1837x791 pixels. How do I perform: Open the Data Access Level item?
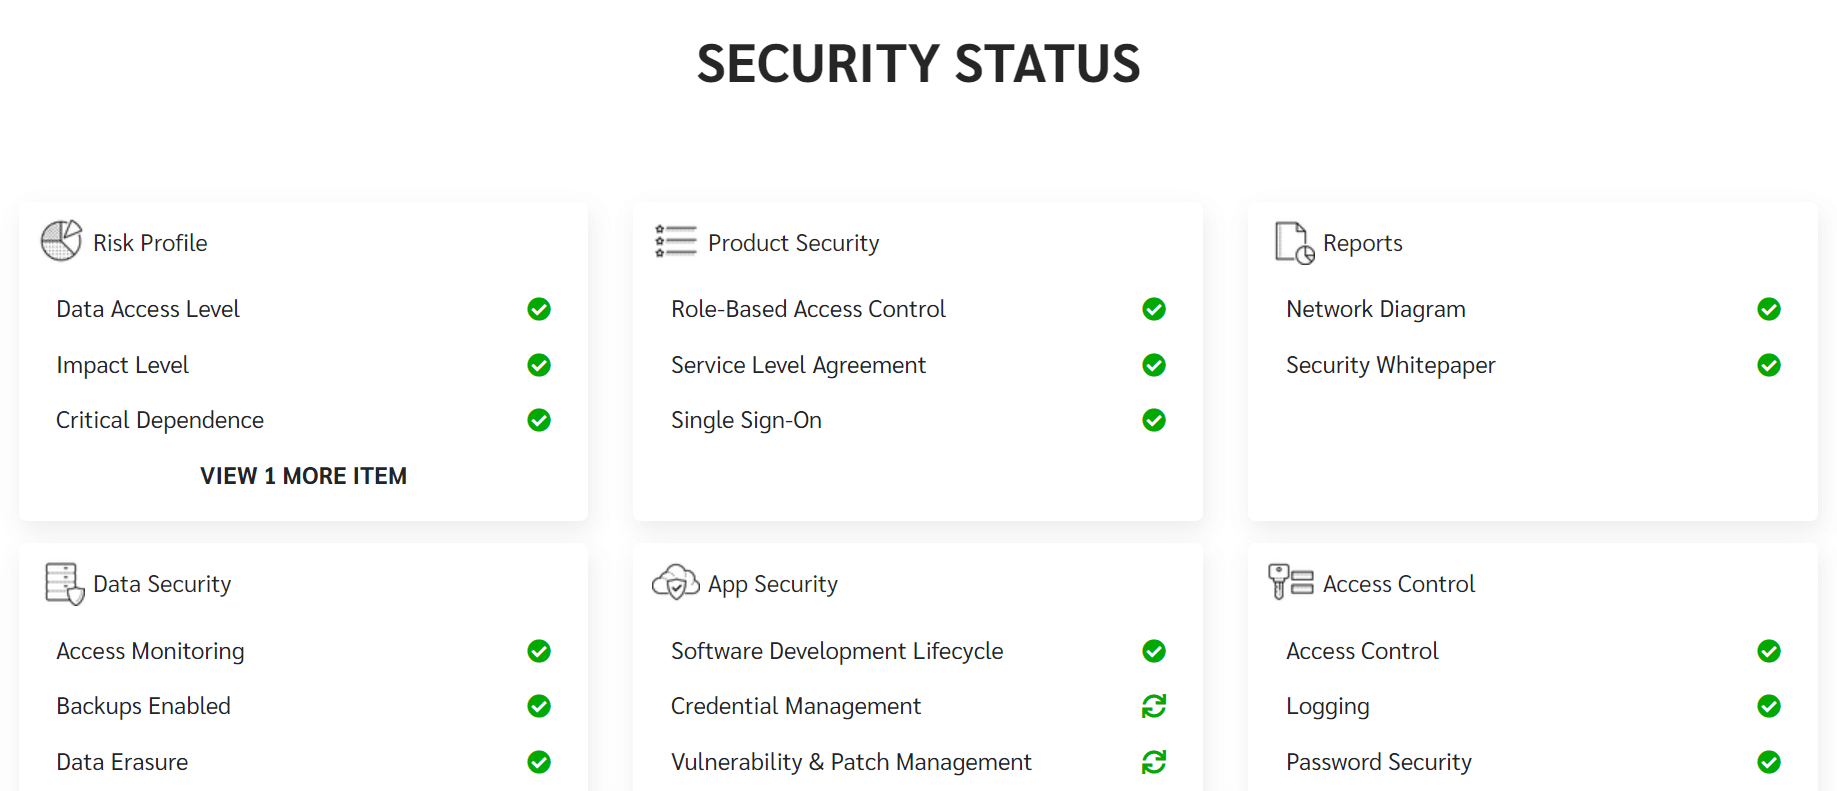[x=148, y=309]
